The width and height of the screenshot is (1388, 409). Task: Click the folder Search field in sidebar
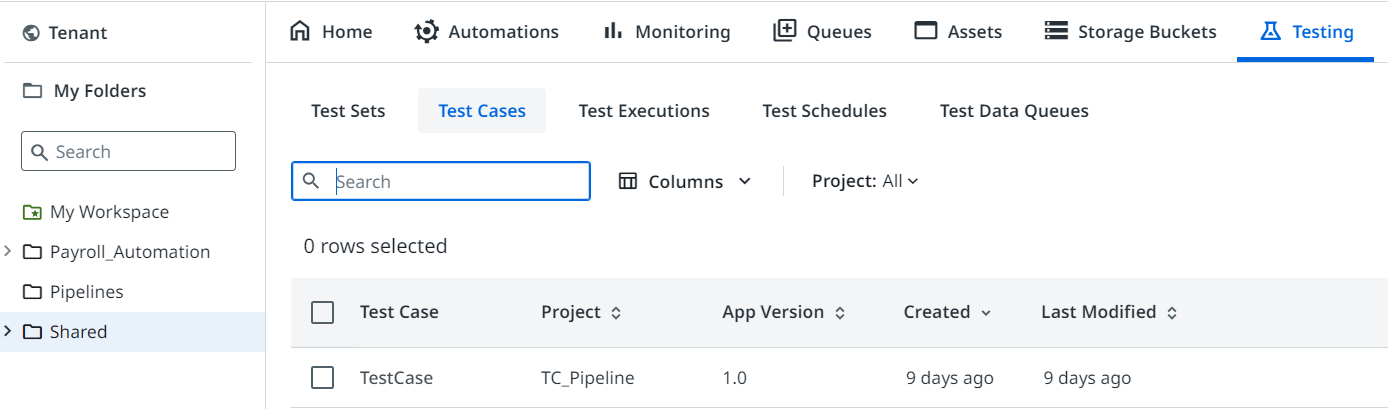click(x=128, y=152)
